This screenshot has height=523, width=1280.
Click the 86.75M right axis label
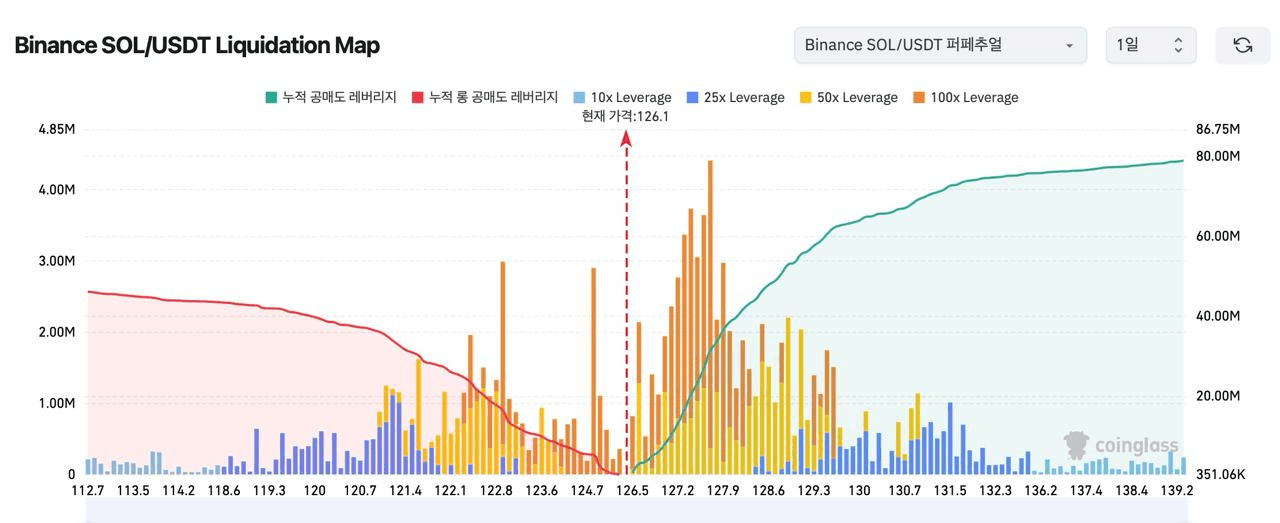[x=1218, y=129]
